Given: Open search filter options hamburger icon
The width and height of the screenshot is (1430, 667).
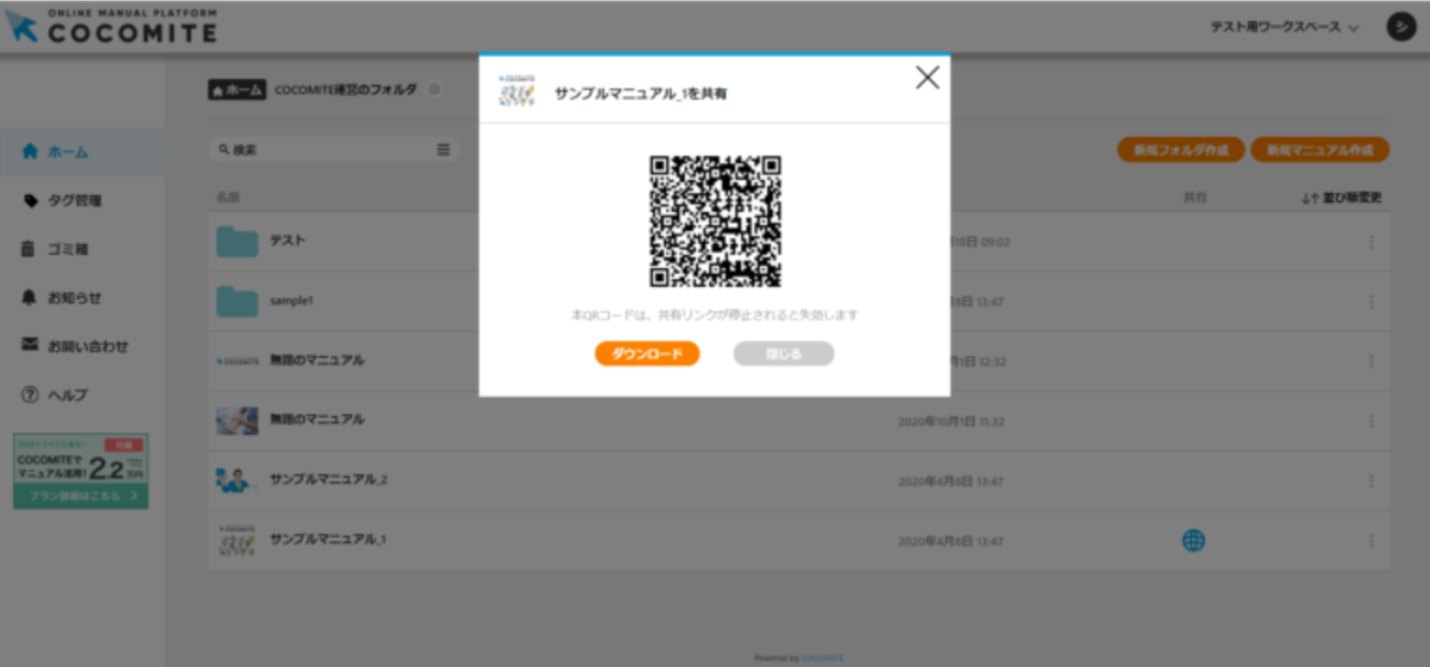Looking at the screenshot, I should pyautogui.click(x=443, y=150).
